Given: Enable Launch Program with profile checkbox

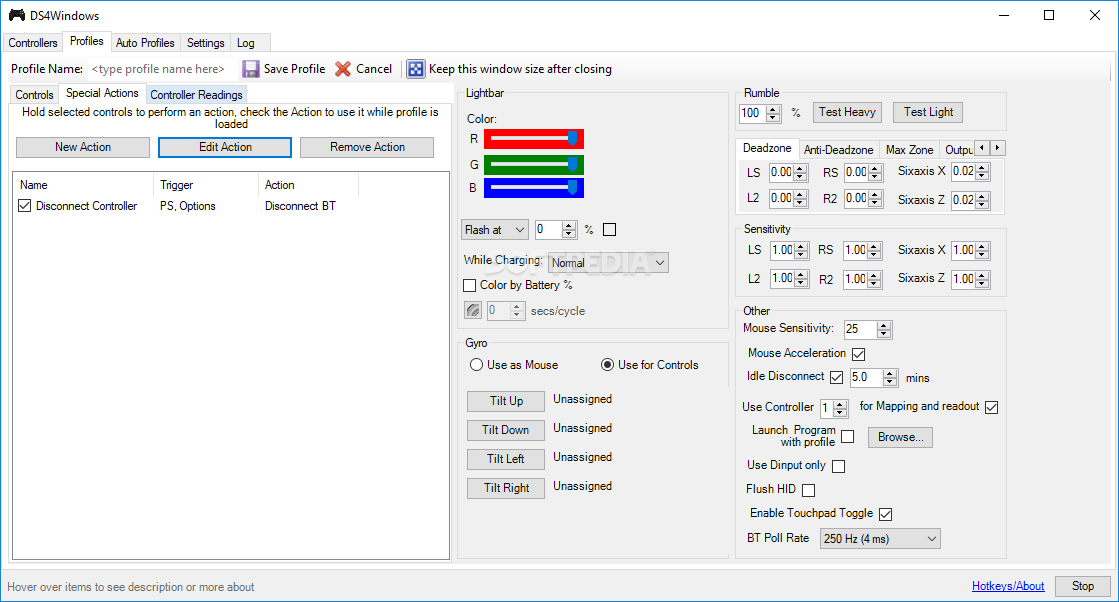Looking at the screenshot, I should (x=848, y=437).
